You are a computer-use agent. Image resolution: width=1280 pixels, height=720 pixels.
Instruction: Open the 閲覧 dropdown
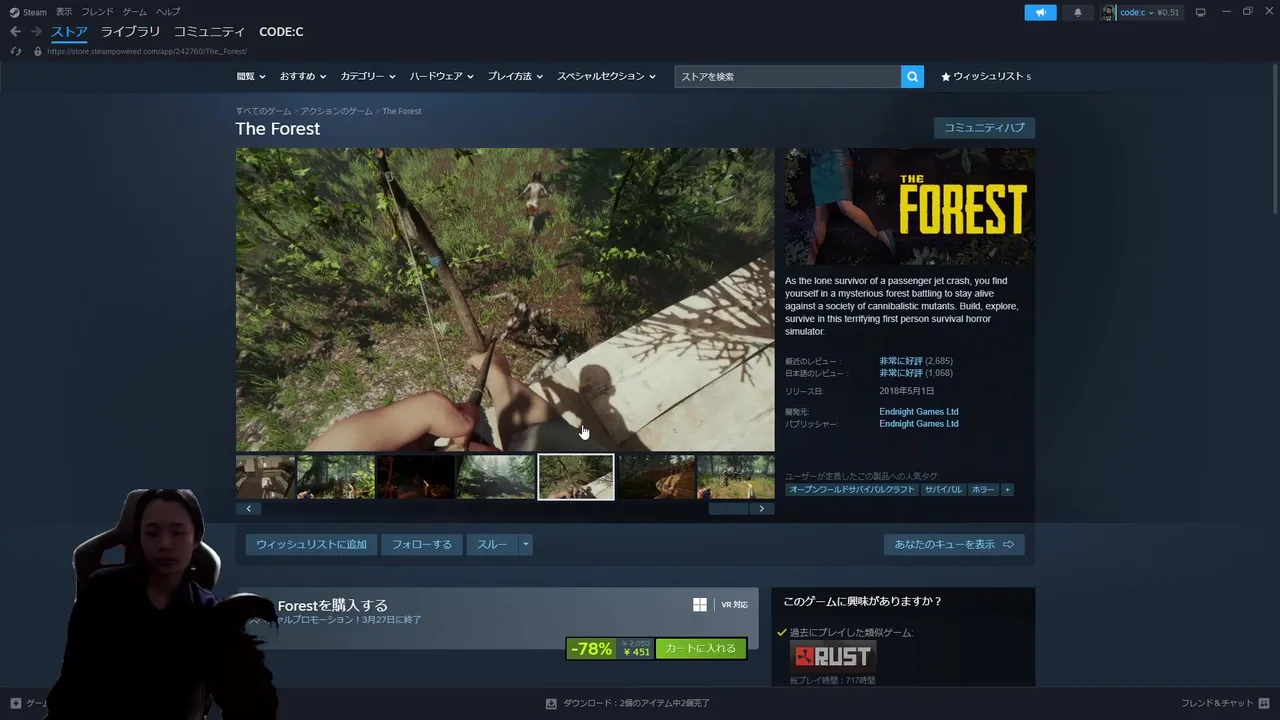pos(251,76)
